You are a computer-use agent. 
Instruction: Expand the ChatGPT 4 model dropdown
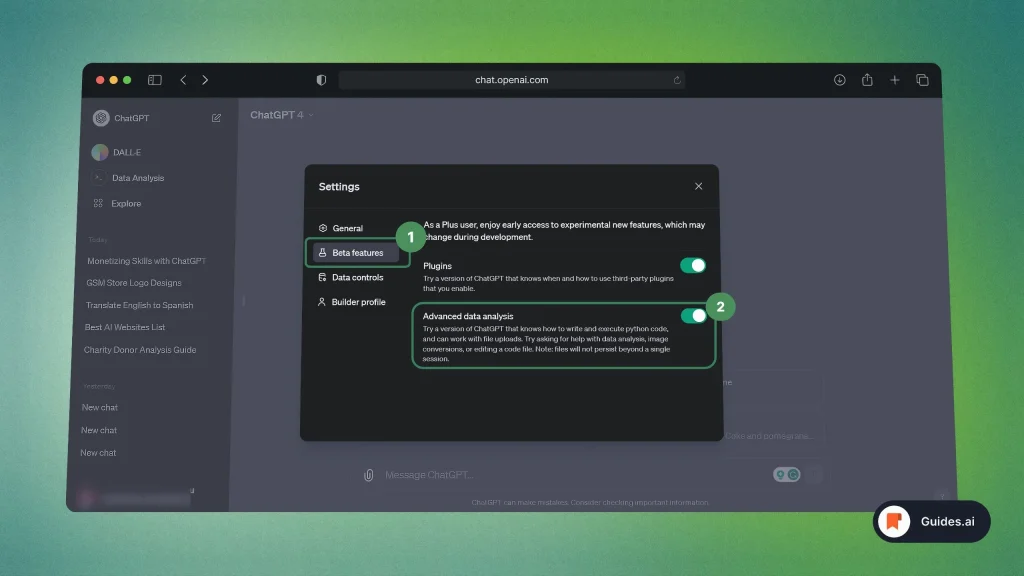(x=282, y=115)
